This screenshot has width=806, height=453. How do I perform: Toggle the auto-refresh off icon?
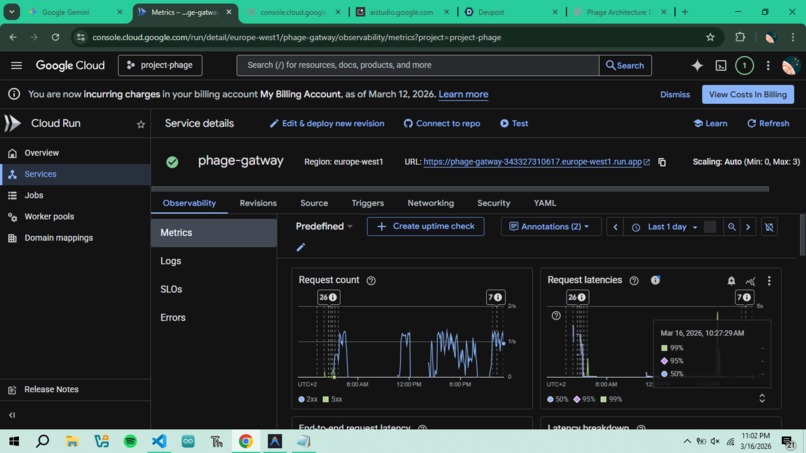769,227
